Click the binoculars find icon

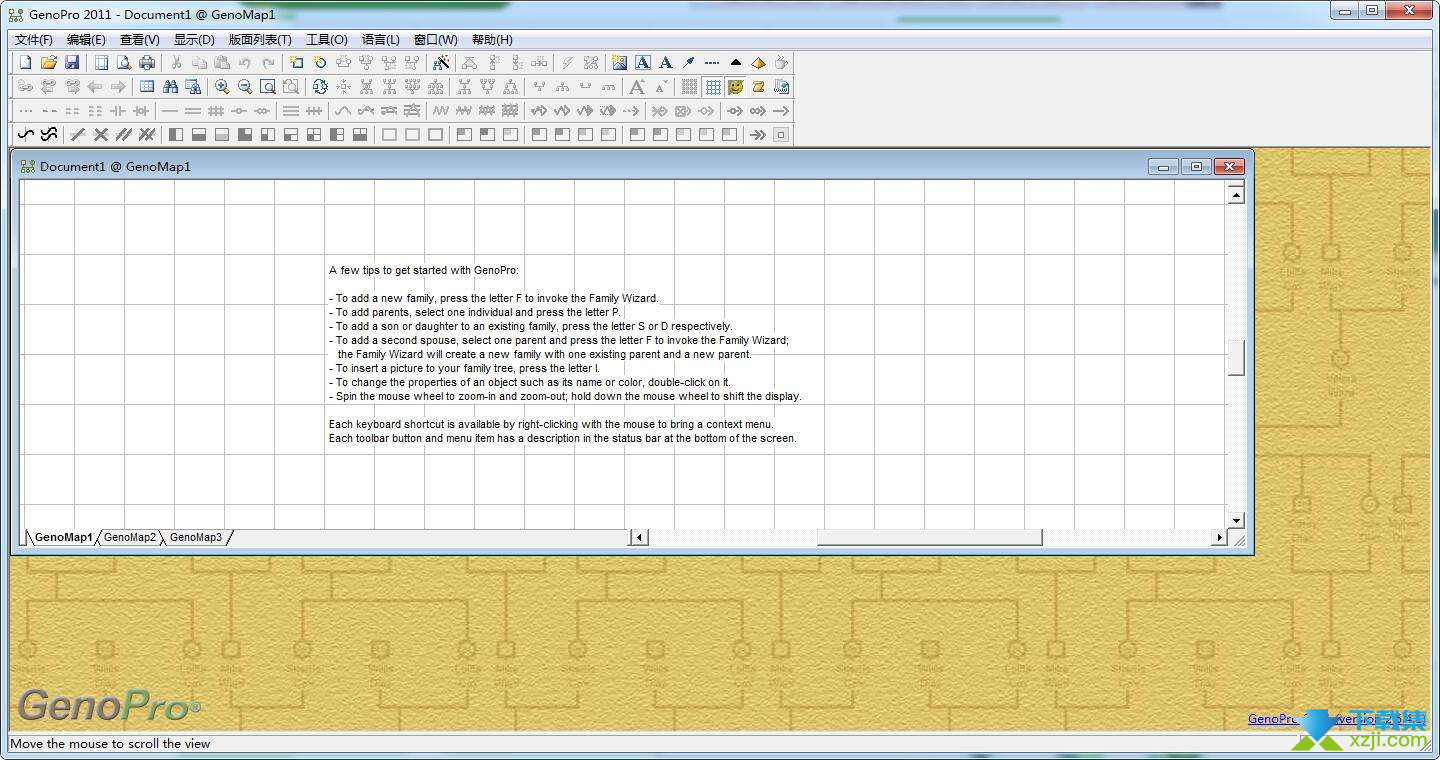[x=170, y=87]
